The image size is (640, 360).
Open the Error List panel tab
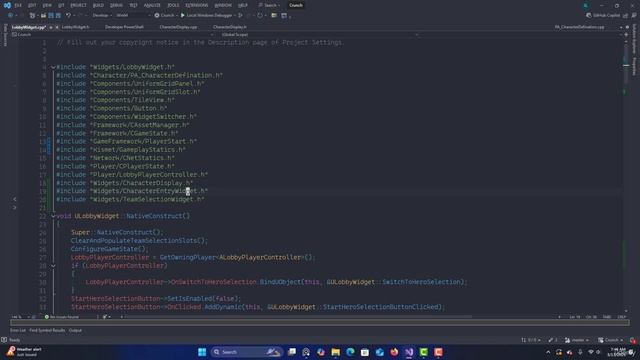(x=18, y=330)
